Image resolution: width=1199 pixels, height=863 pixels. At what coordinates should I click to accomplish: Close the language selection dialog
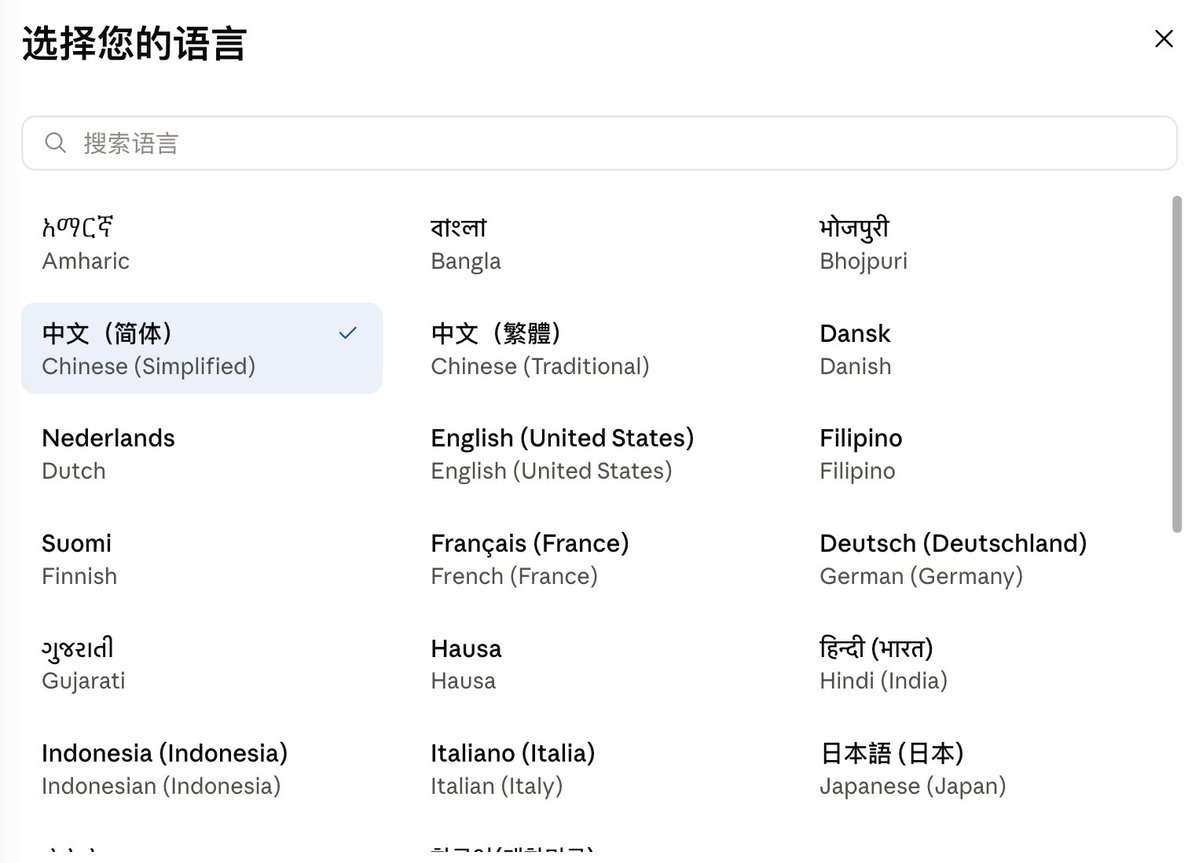(x=1163, y=39)
